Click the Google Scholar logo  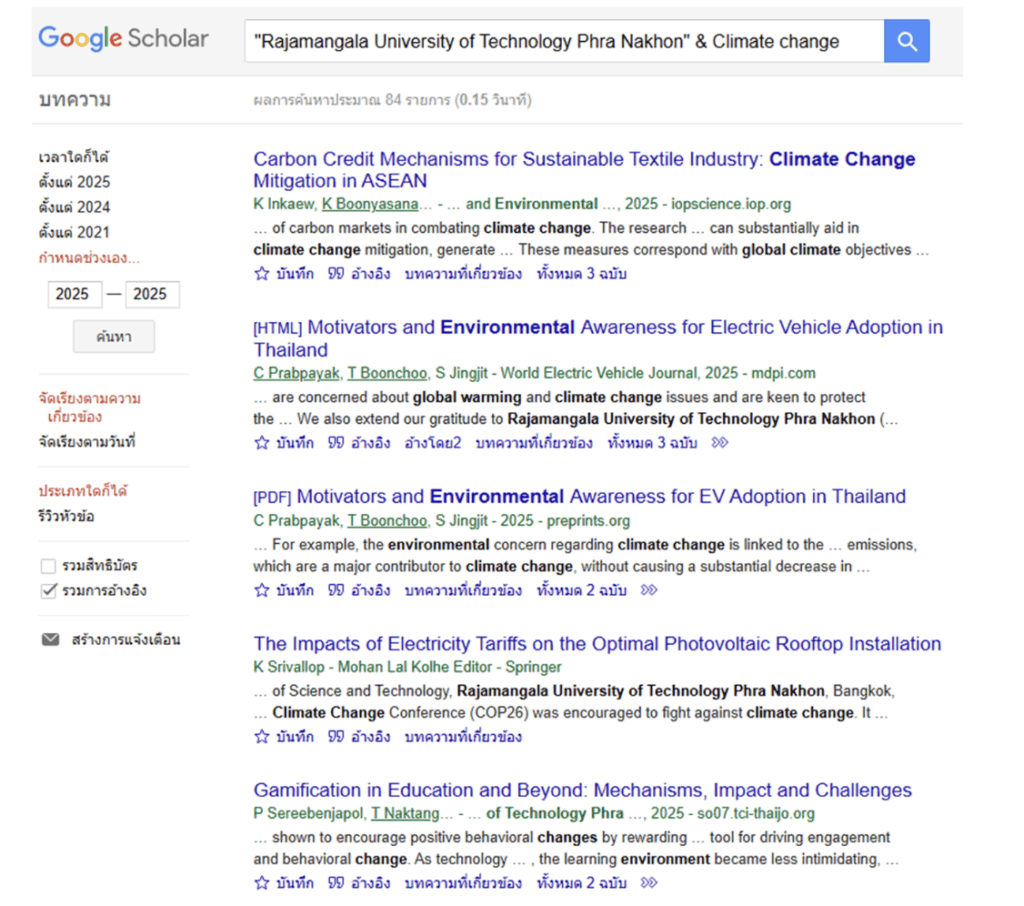[123, 39]
